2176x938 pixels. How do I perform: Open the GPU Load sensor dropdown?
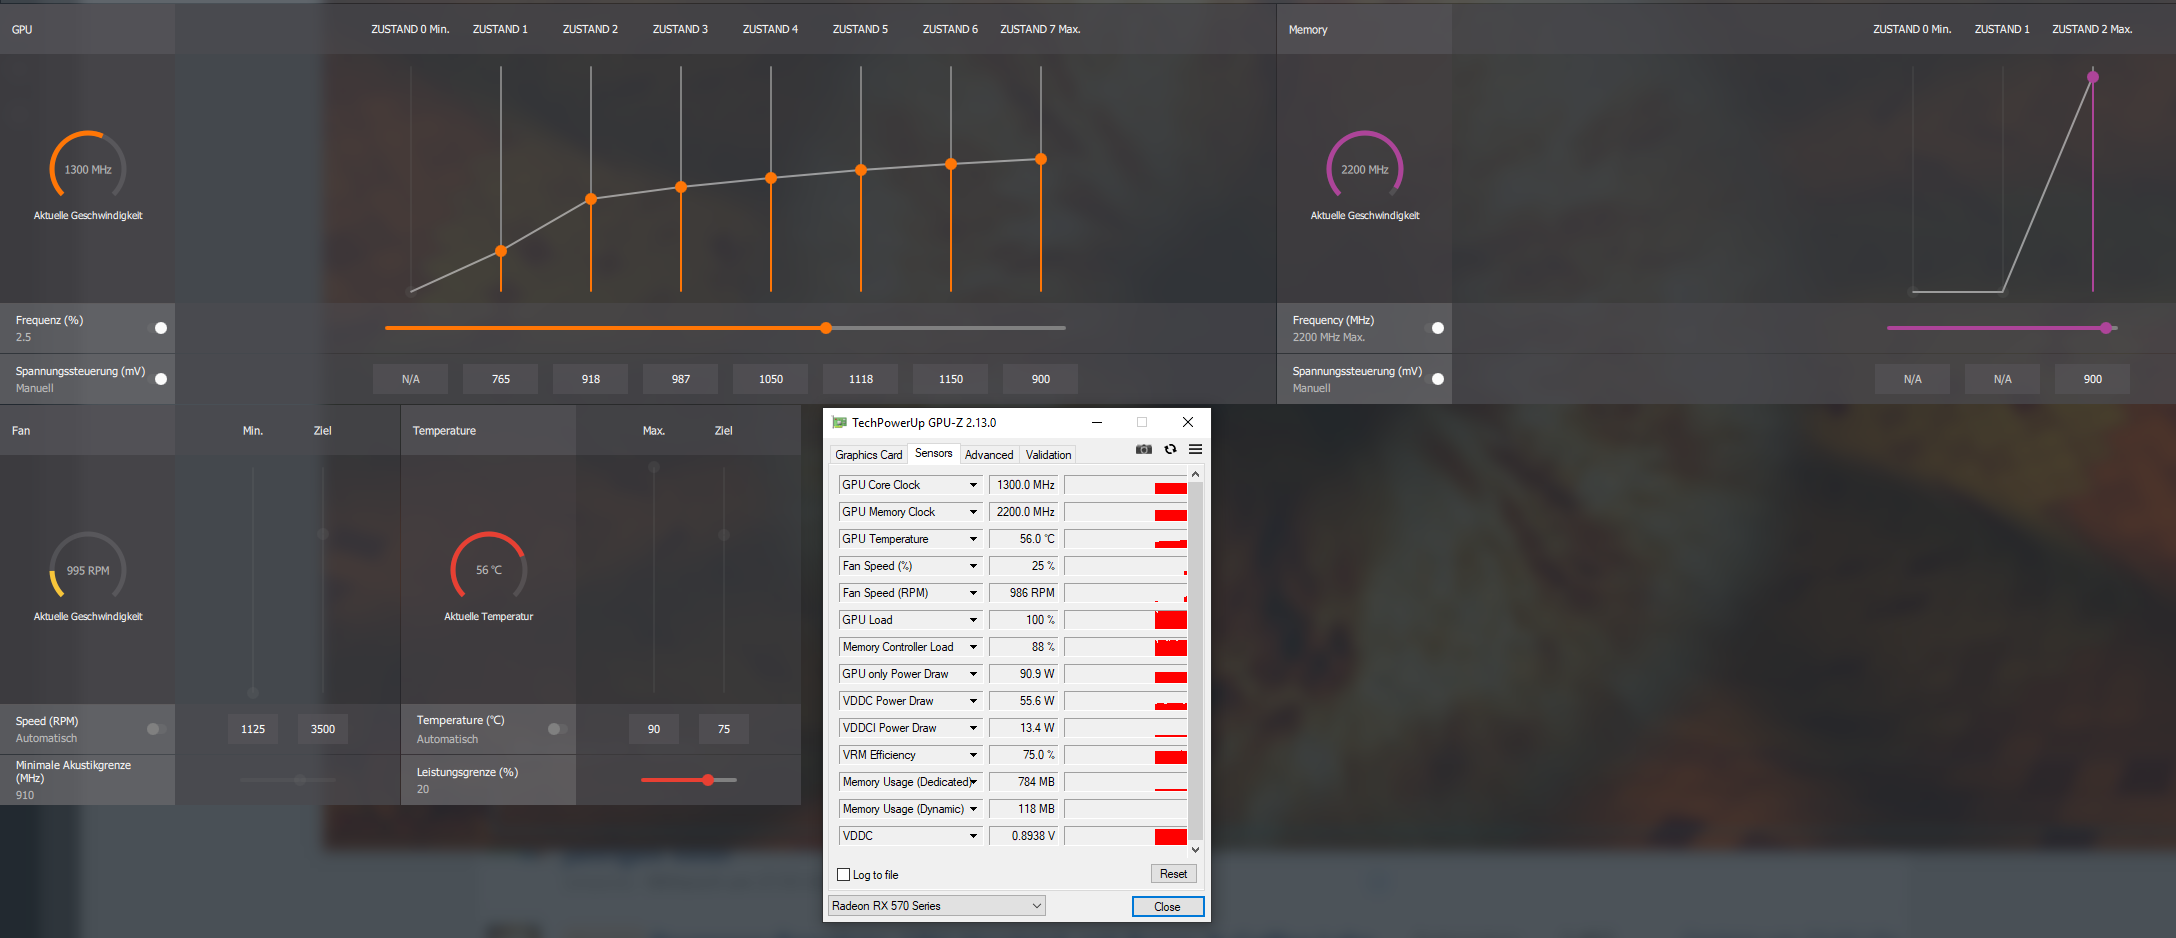[x=973, y=620]
